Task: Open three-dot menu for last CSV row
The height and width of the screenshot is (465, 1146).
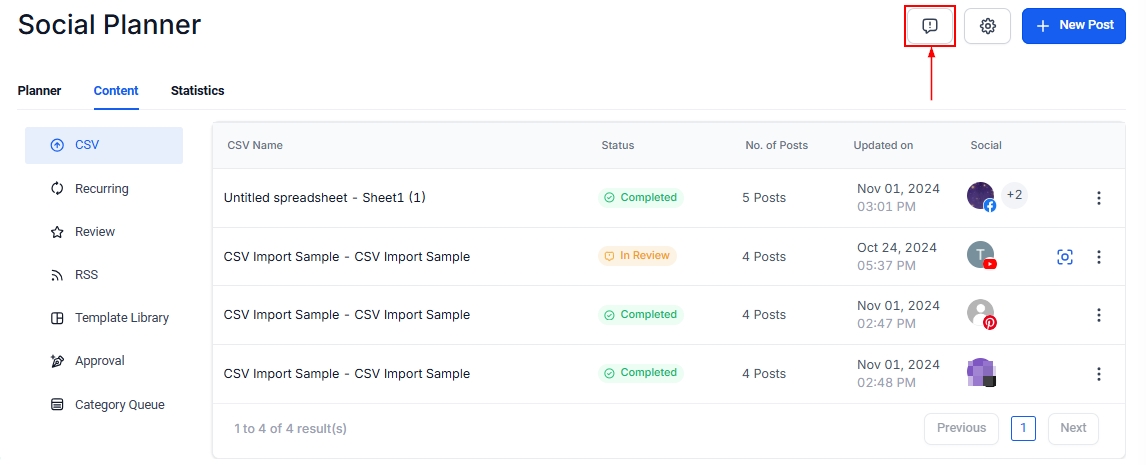Action: (1099, 374)
